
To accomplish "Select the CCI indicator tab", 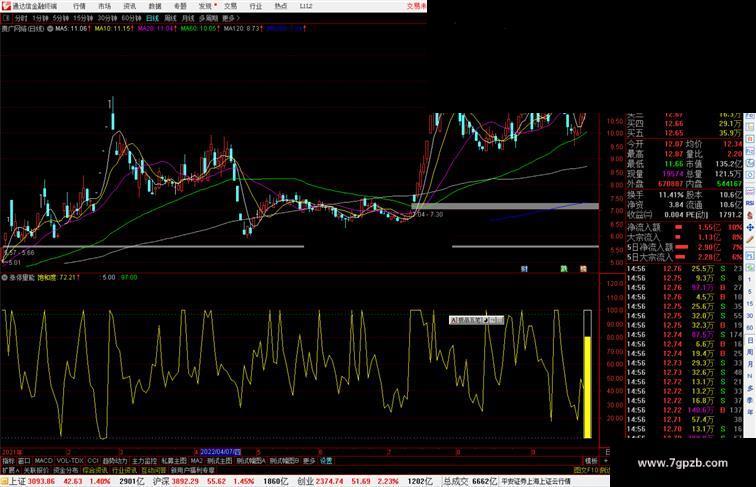I will (x=93, y=461).
